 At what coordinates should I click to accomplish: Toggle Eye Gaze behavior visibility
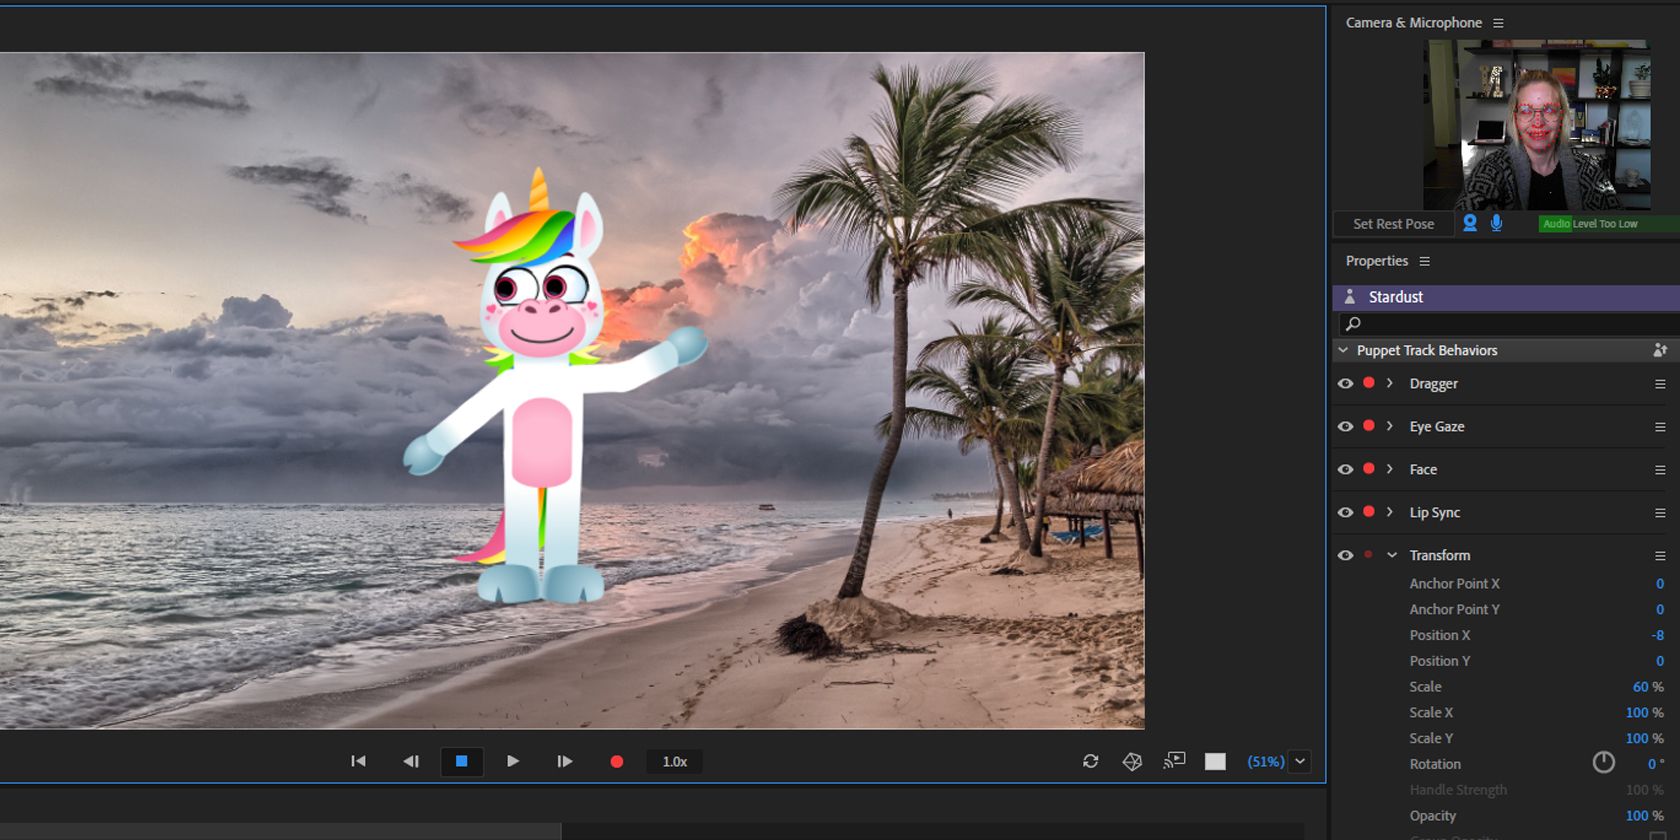point(1345,427)
